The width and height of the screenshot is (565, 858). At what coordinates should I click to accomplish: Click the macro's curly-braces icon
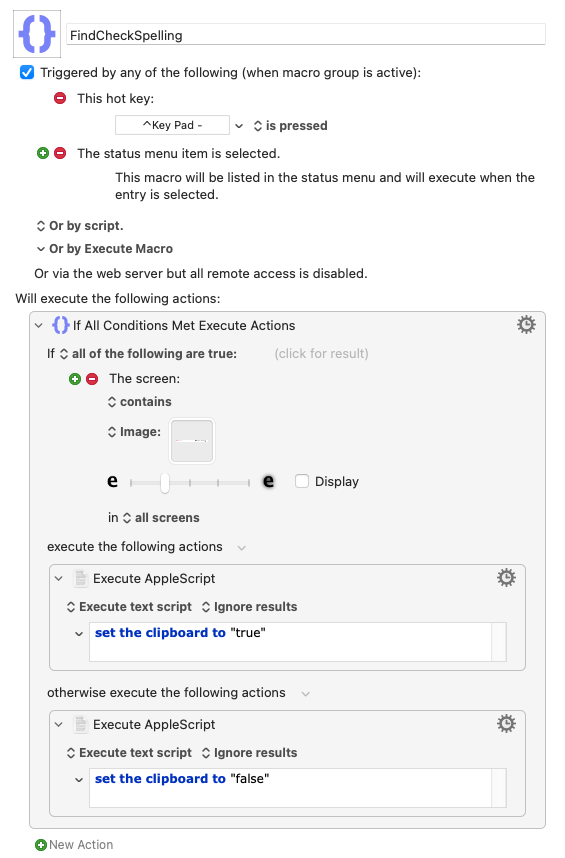click(37, 34)
